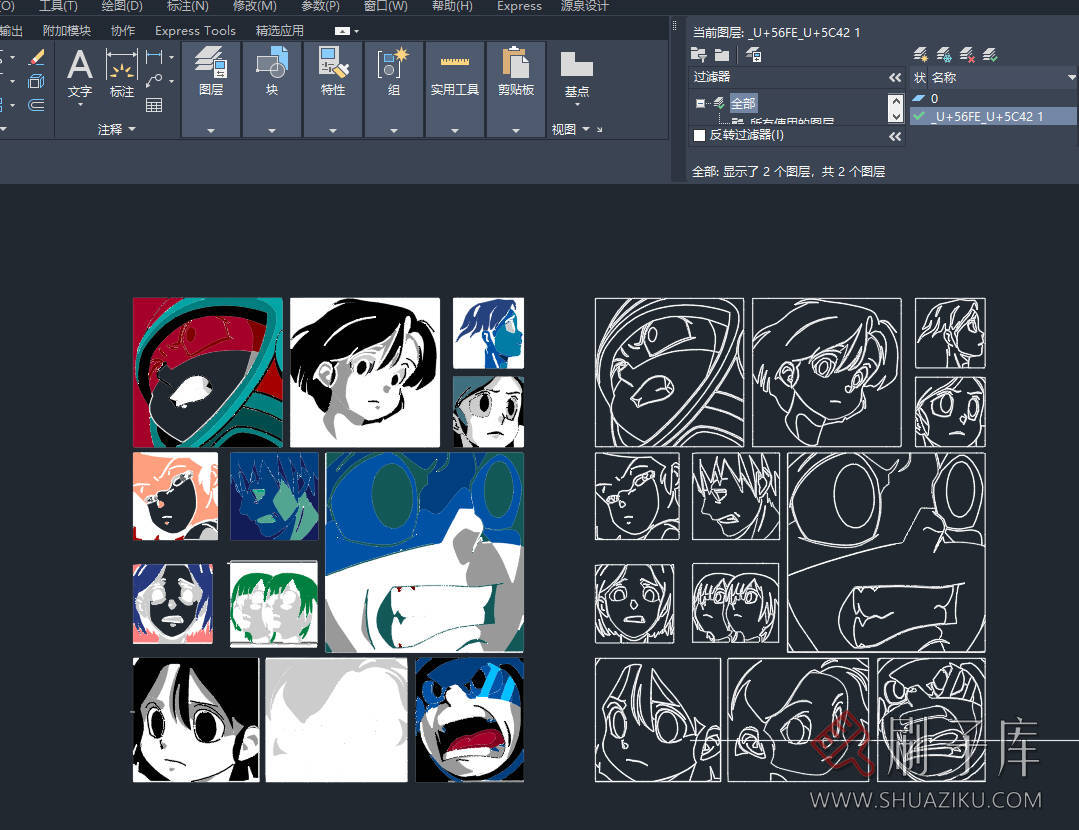Screen dimensions: 1079x830
Task: Open the 实用工具 measuring ruler icon
Action: (455, 63)
